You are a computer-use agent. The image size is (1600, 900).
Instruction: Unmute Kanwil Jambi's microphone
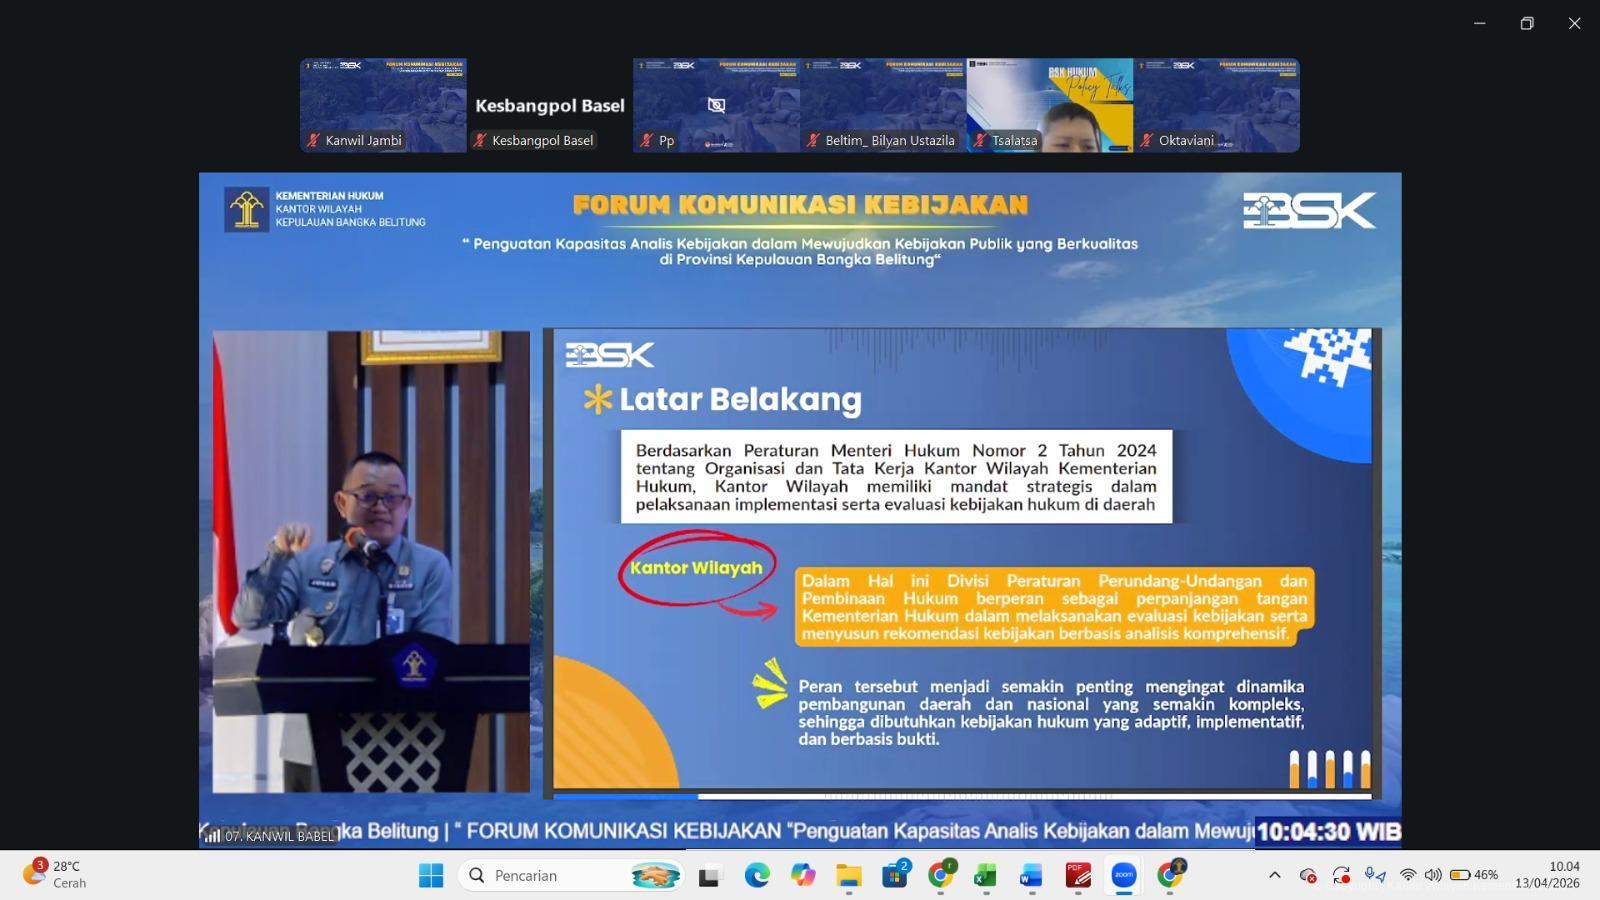click(311, 141)
